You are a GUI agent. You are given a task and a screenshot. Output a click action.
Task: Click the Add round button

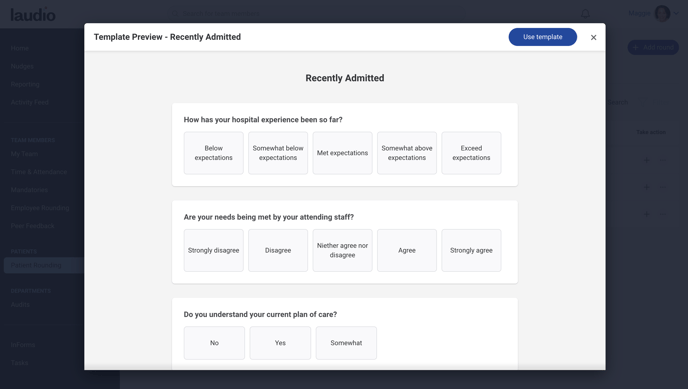pyautogui.click(x=653, y=47)
